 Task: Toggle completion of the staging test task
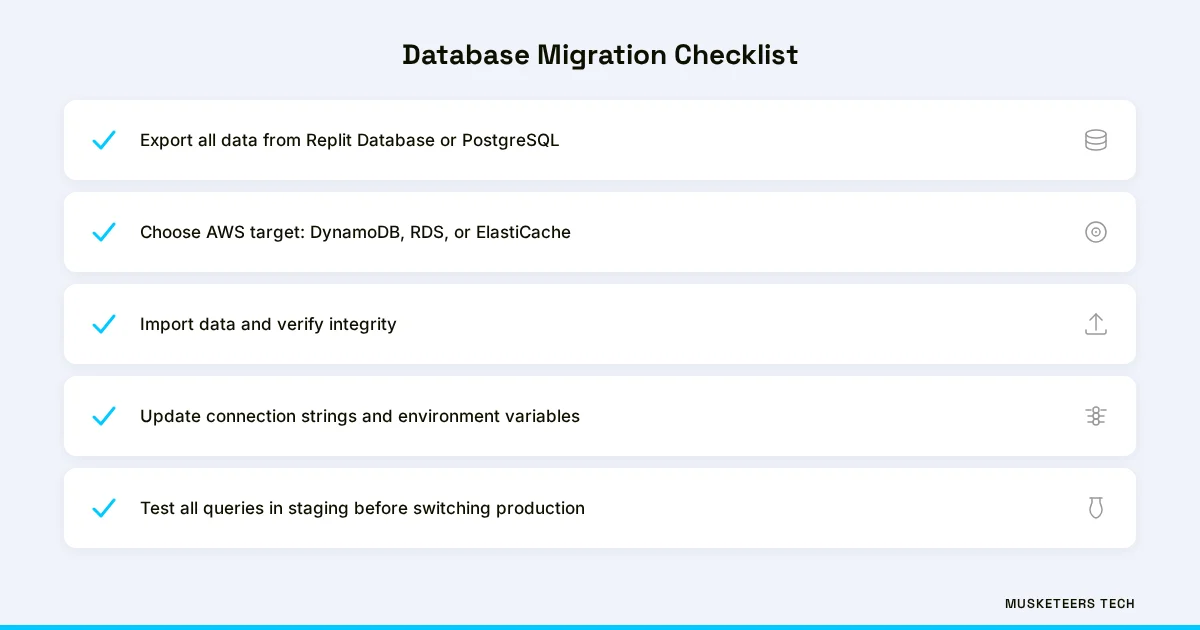point(104,508)
